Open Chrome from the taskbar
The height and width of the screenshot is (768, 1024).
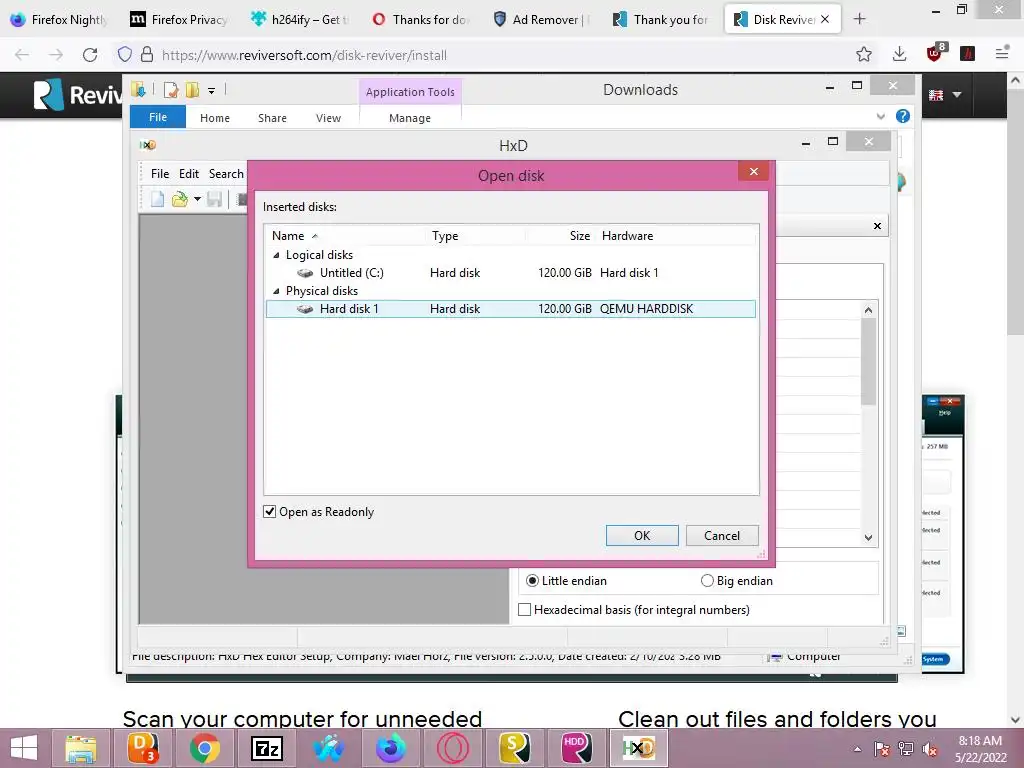point(204,748)
